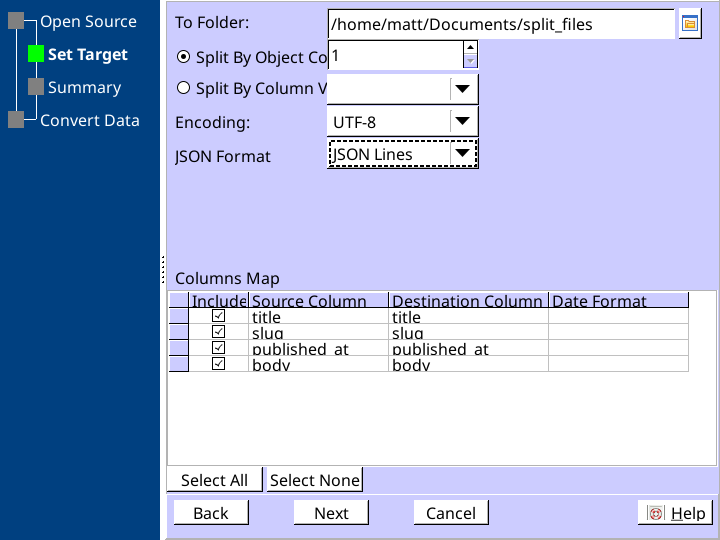This screenshot has height=540, width=720.
Task: Click the browse folder icon
Action: click(x=689, y=24)
